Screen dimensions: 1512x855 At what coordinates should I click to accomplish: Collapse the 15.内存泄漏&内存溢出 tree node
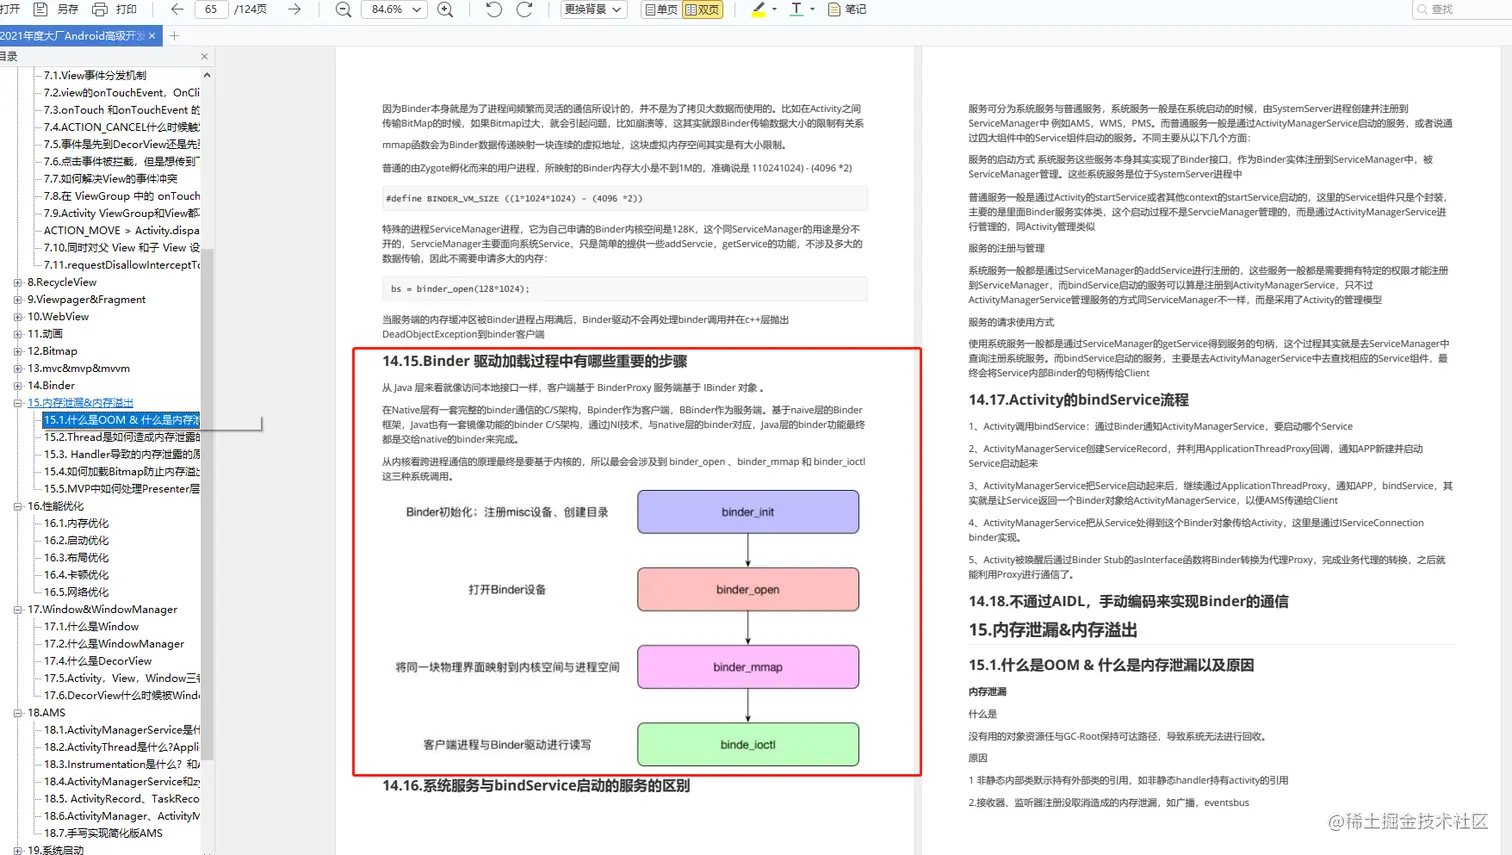tap(18, 403)
